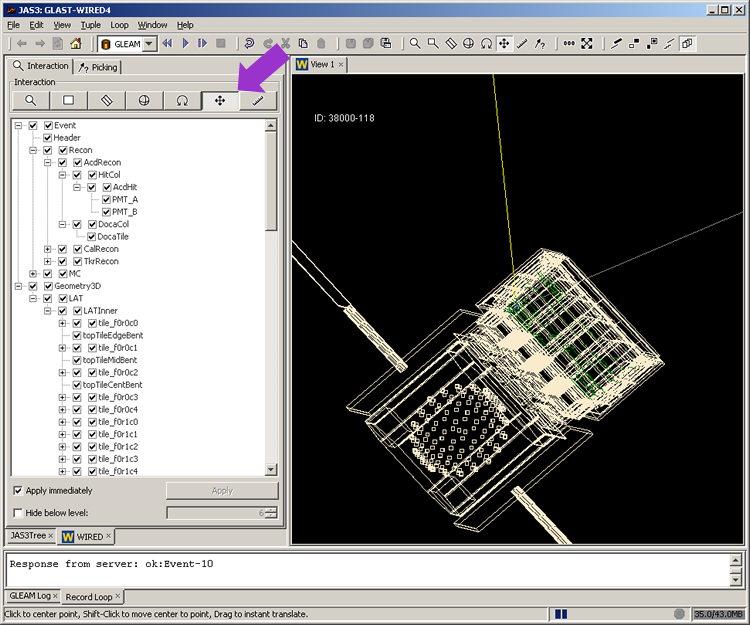Screen dimensions: 750x625
Task: Select the 3D rotate globe tool in the toolbar
Action: 469,44
